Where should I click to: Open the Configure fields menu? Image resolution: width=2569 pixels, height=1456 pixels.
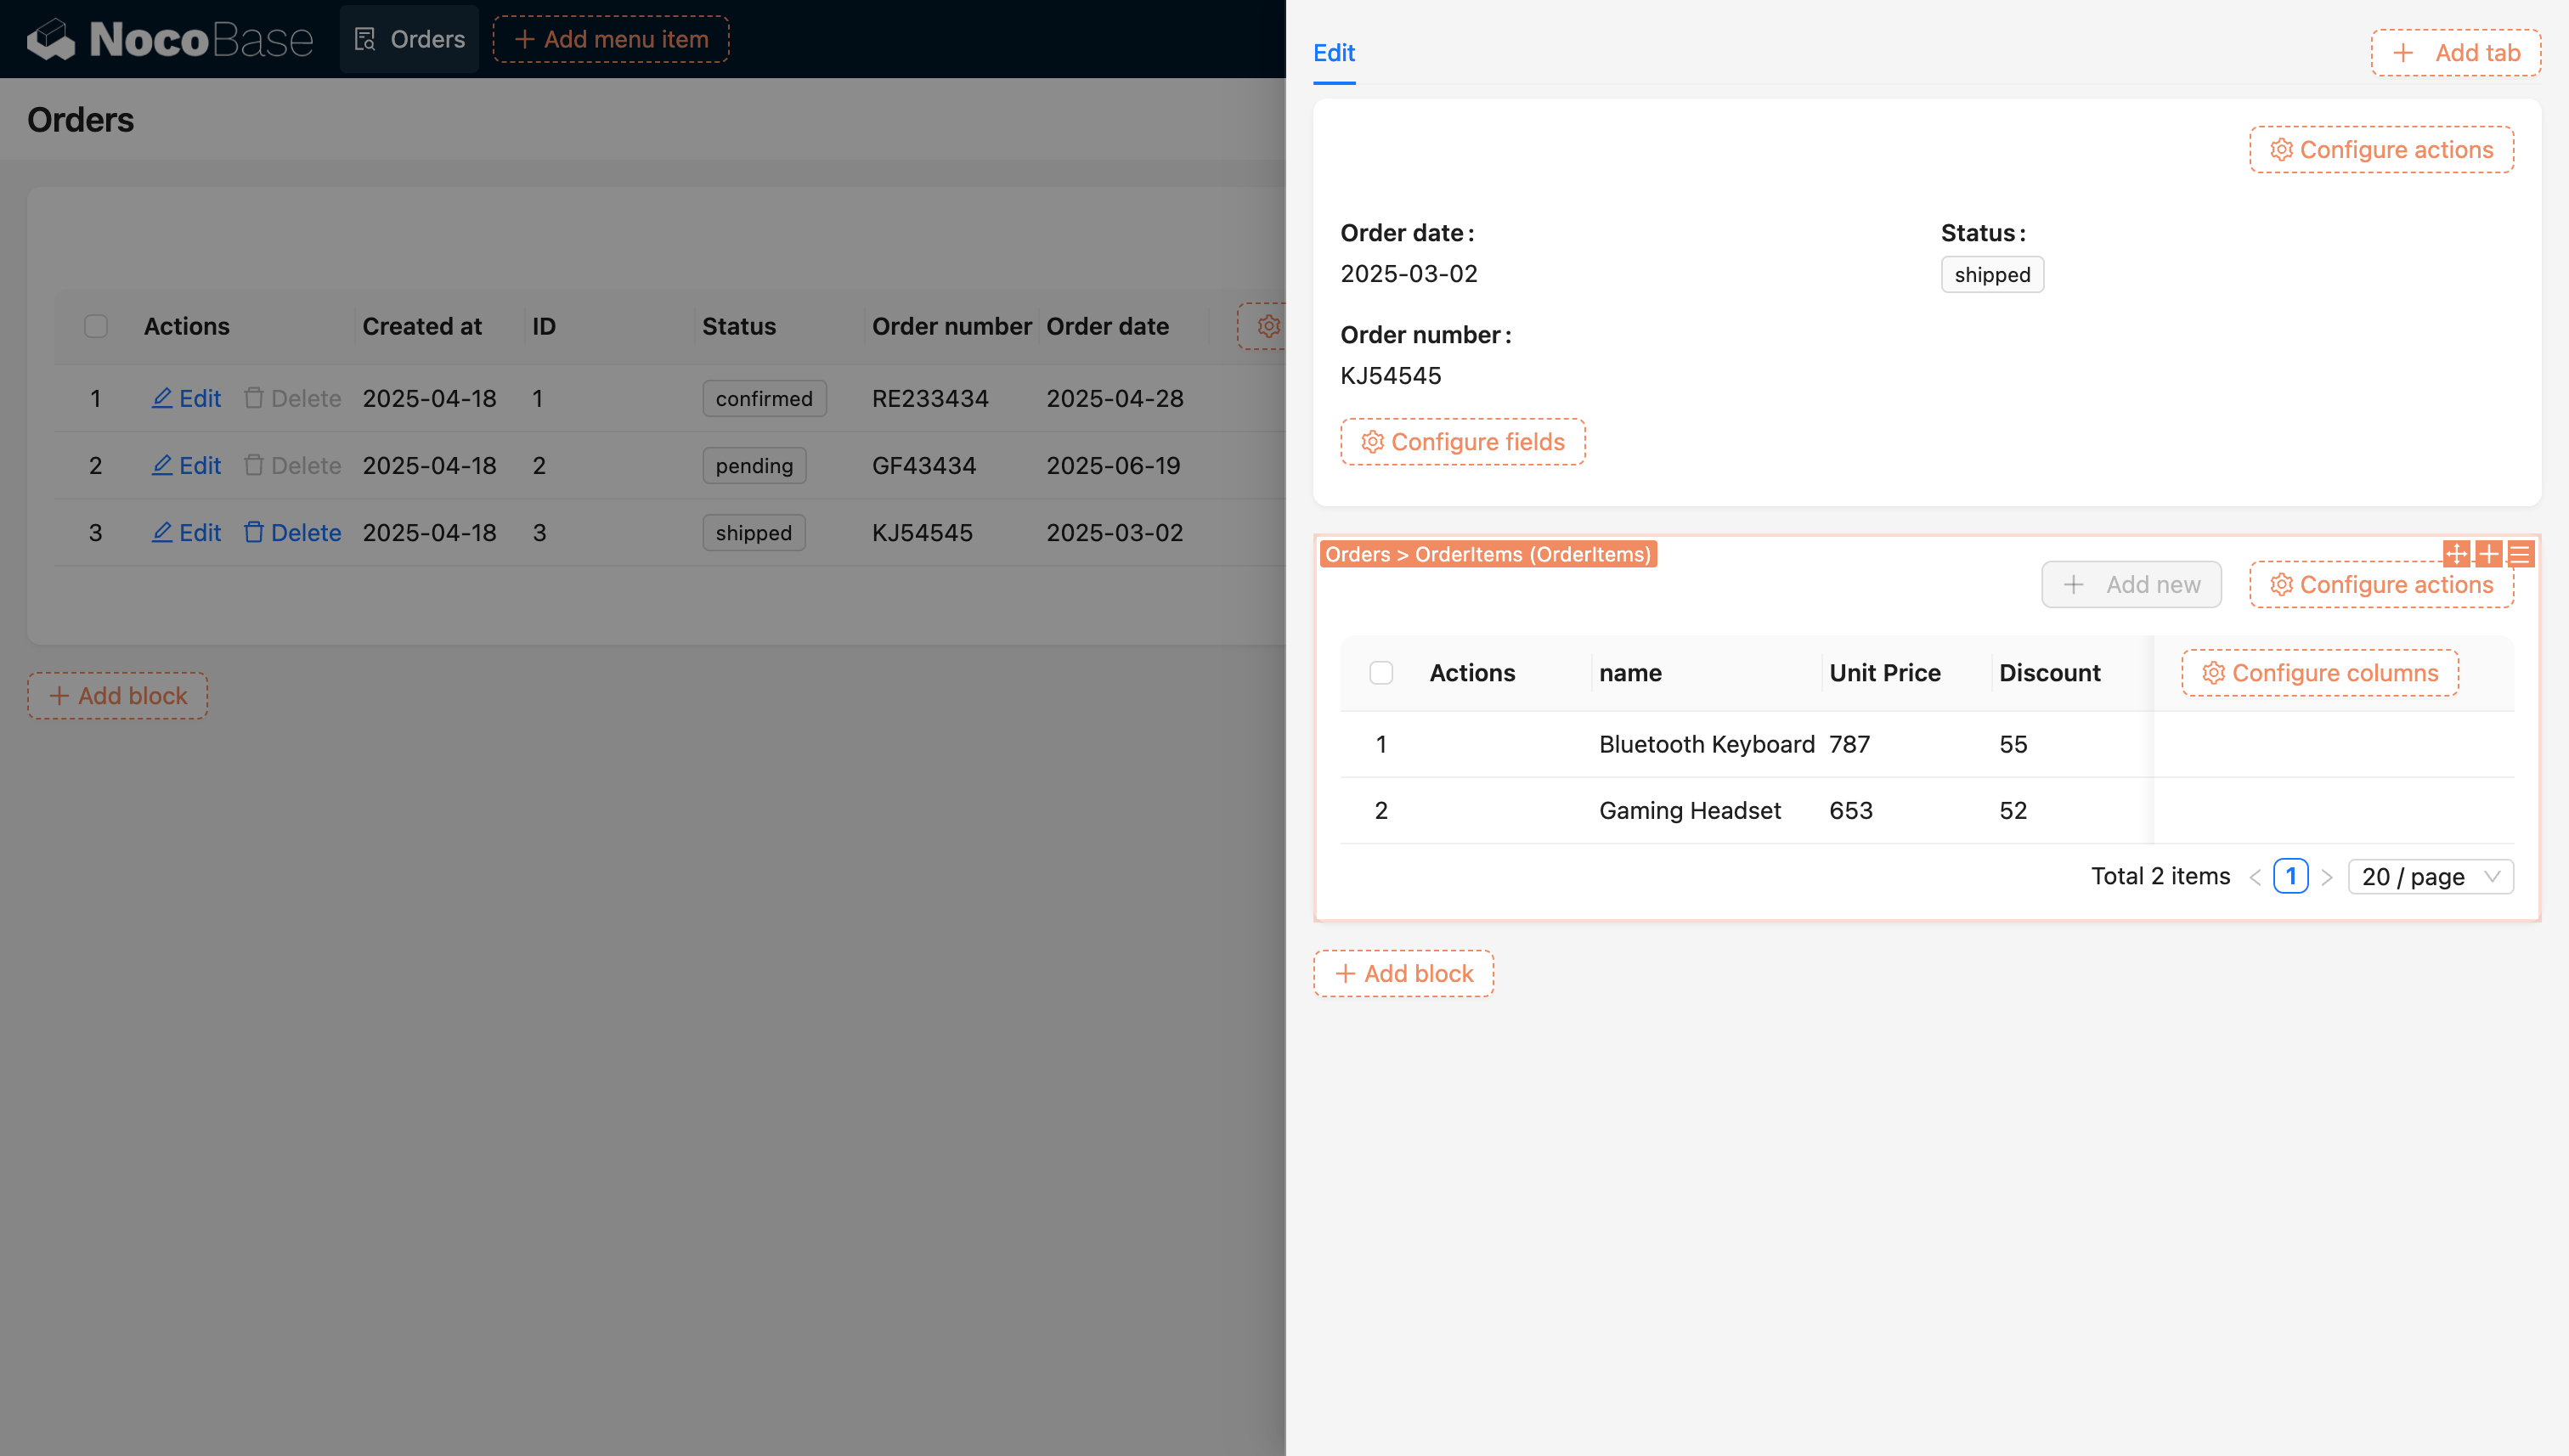[x=1462, y=442]
